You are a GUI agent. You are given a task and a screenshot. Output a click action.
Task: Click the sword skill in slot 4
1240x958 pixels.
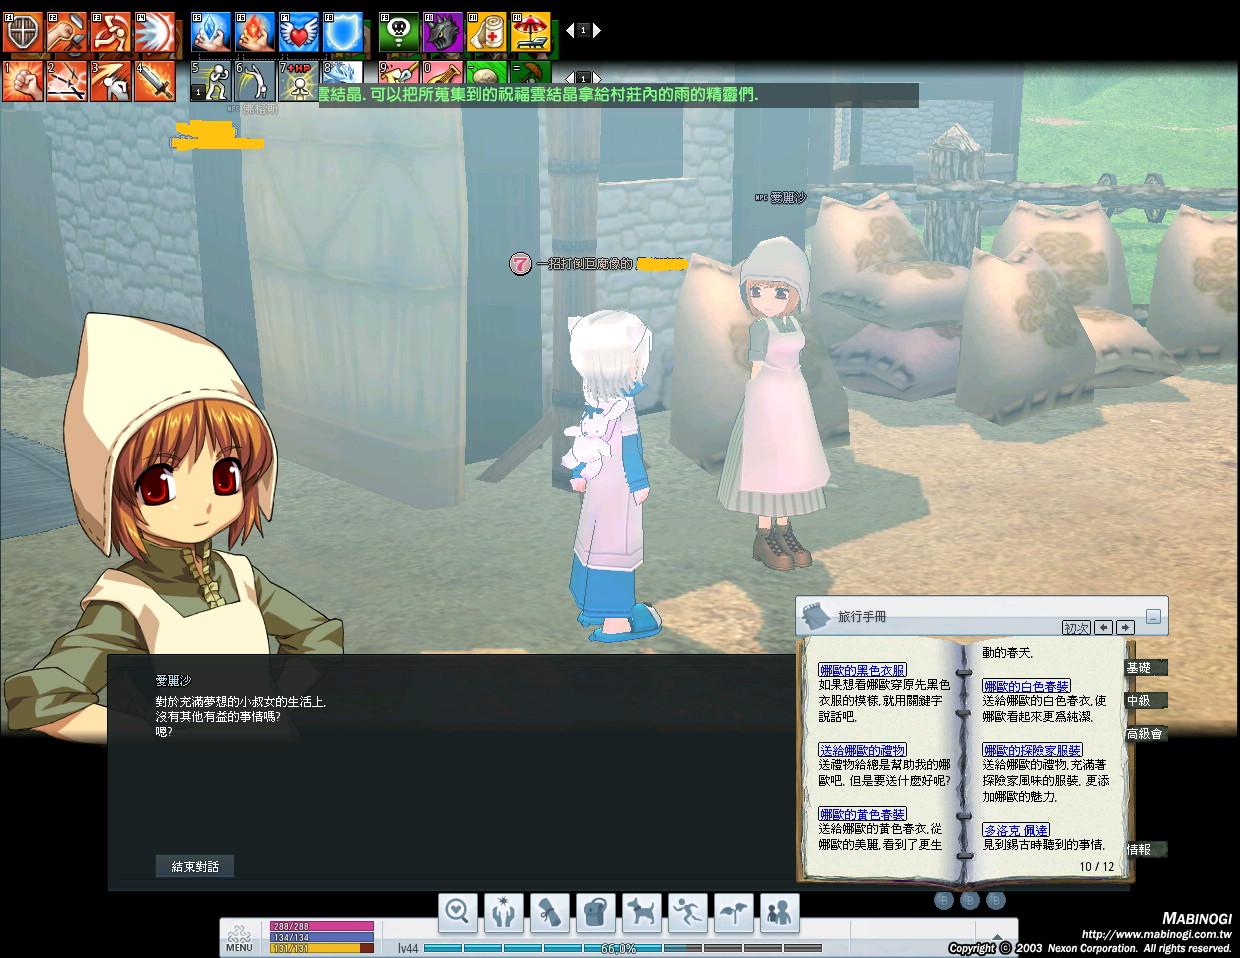[x=154, y=81]
